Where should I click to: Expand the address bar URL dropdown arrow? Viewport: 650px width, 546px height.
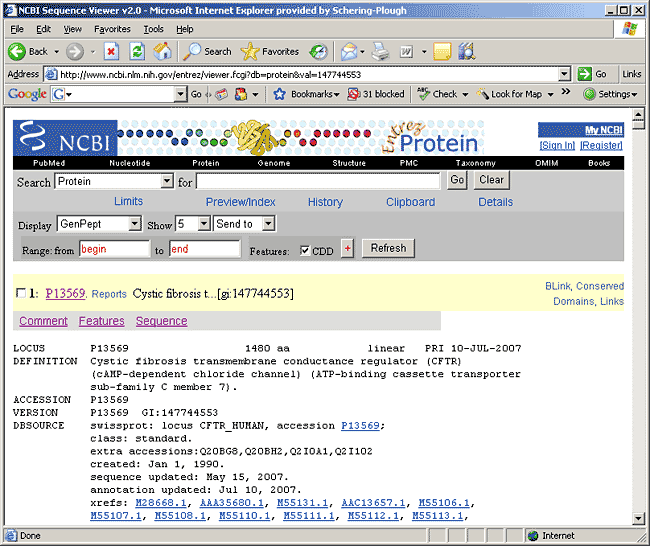(564, 74)
